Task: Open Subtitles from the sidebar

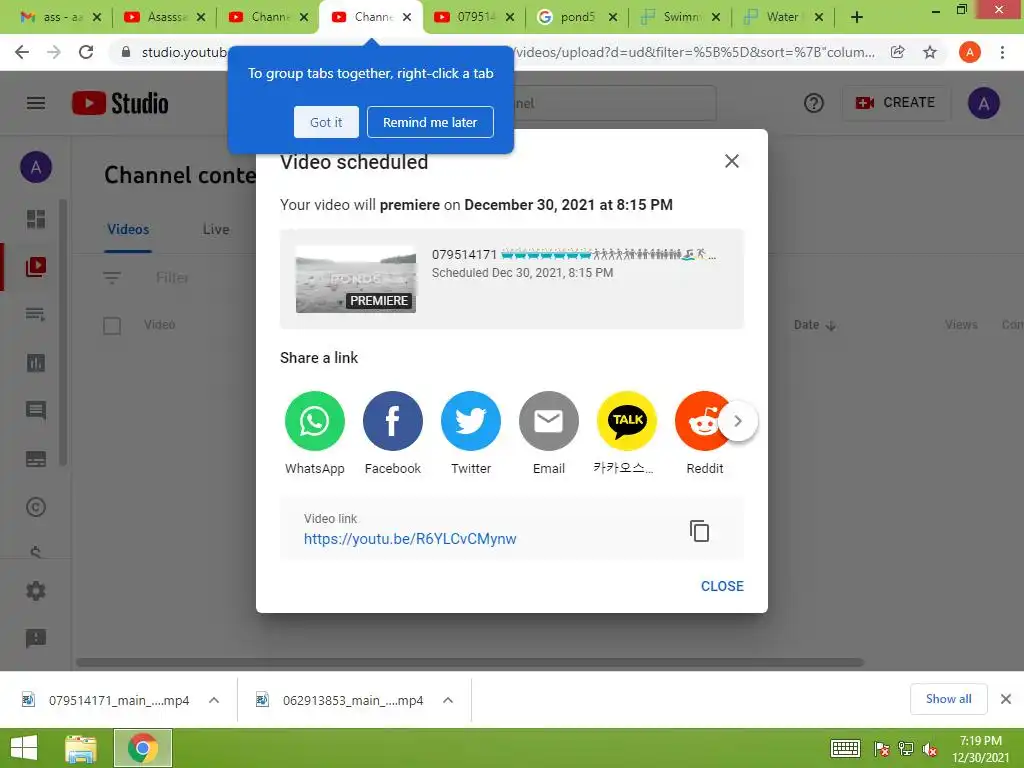Action: tap(36, 459)
